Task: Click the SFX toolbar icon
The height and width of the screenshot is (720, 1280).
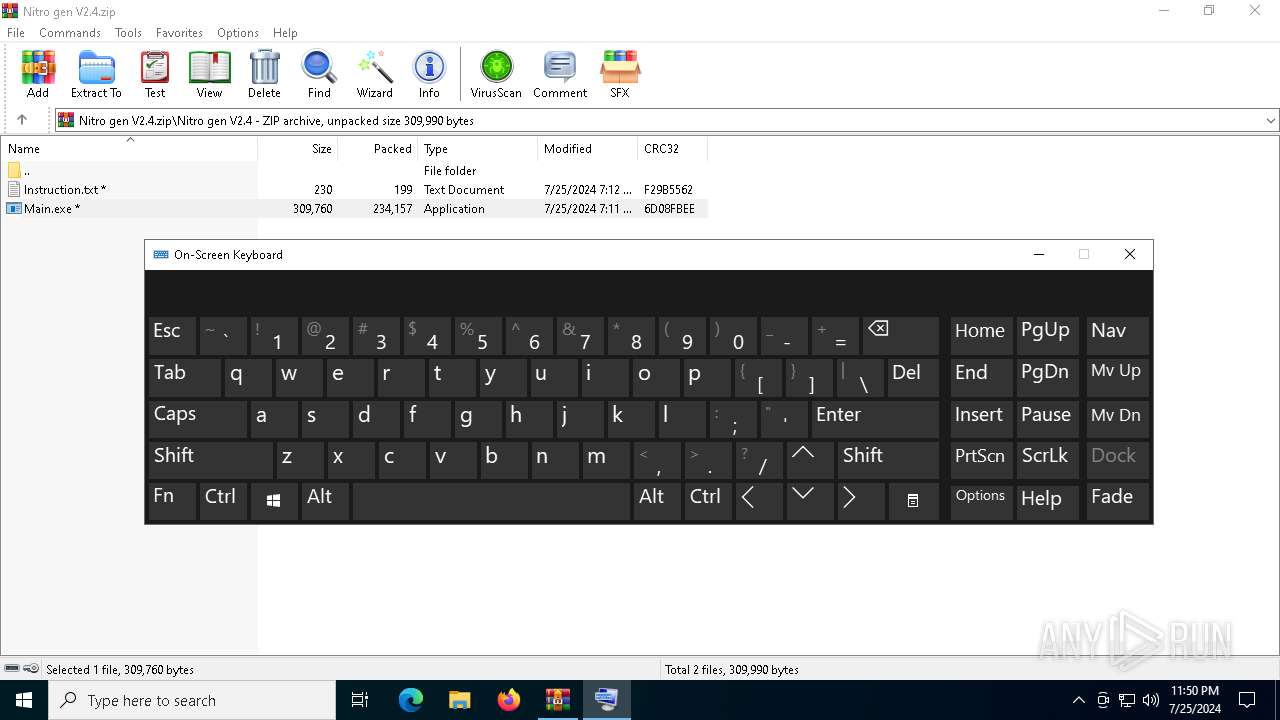Action: tap(620, 75)
